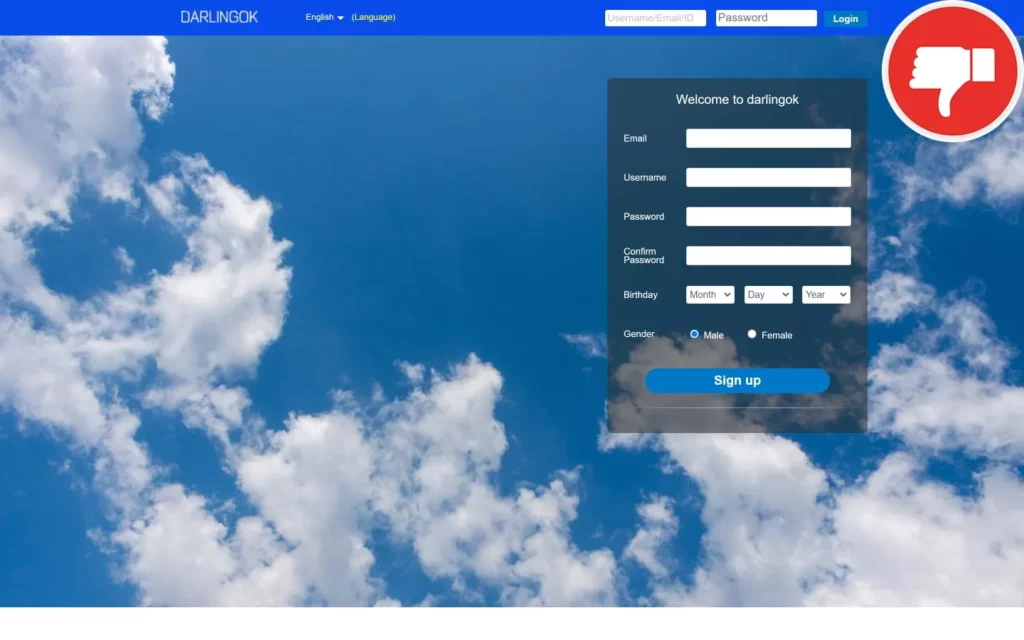This screenshot has height=640, width=1024.
Task: Open the birthday Year dropdown
Action: point(826,295)
